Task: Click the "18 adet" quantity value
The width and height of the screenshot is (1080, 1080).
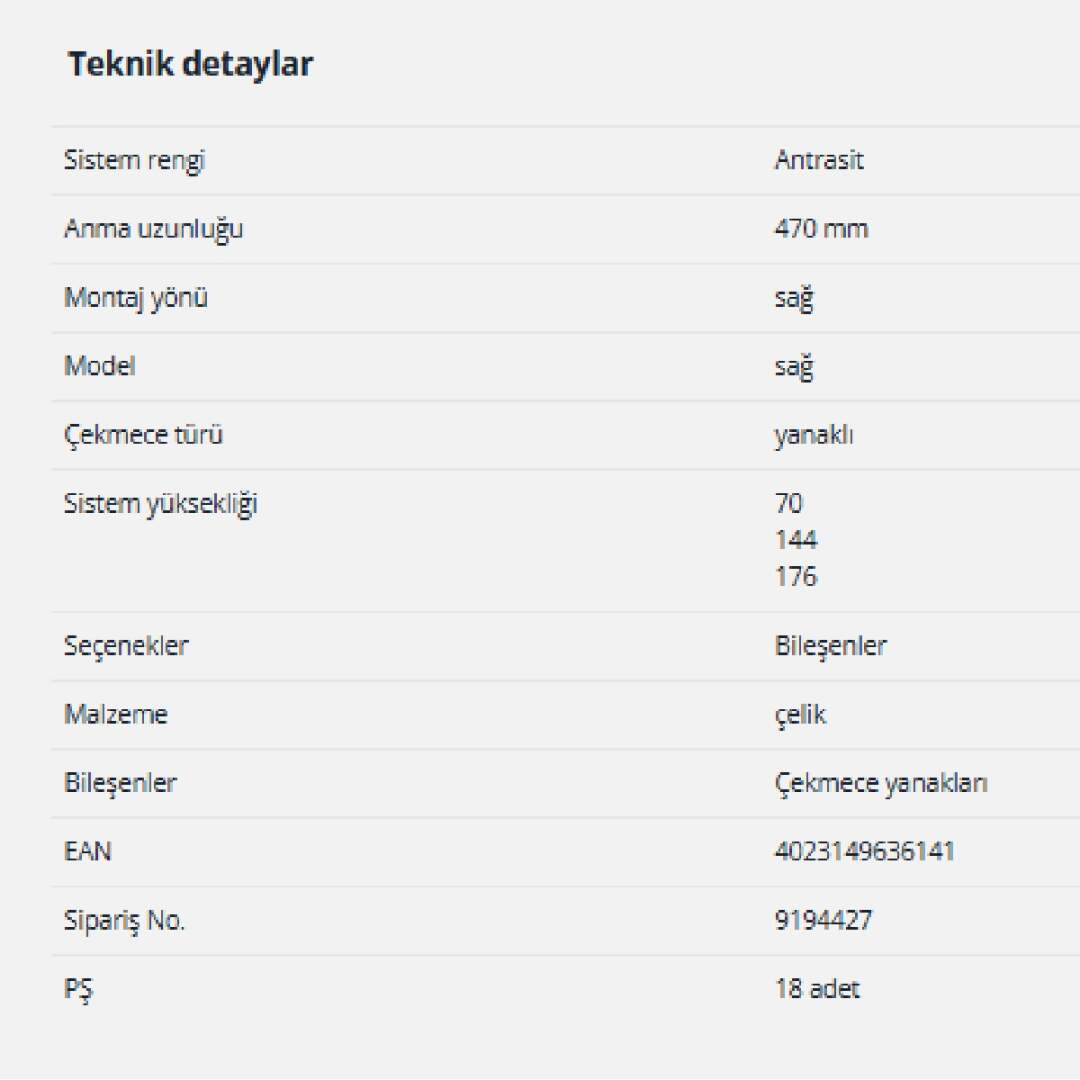Action: coord(817,989)
